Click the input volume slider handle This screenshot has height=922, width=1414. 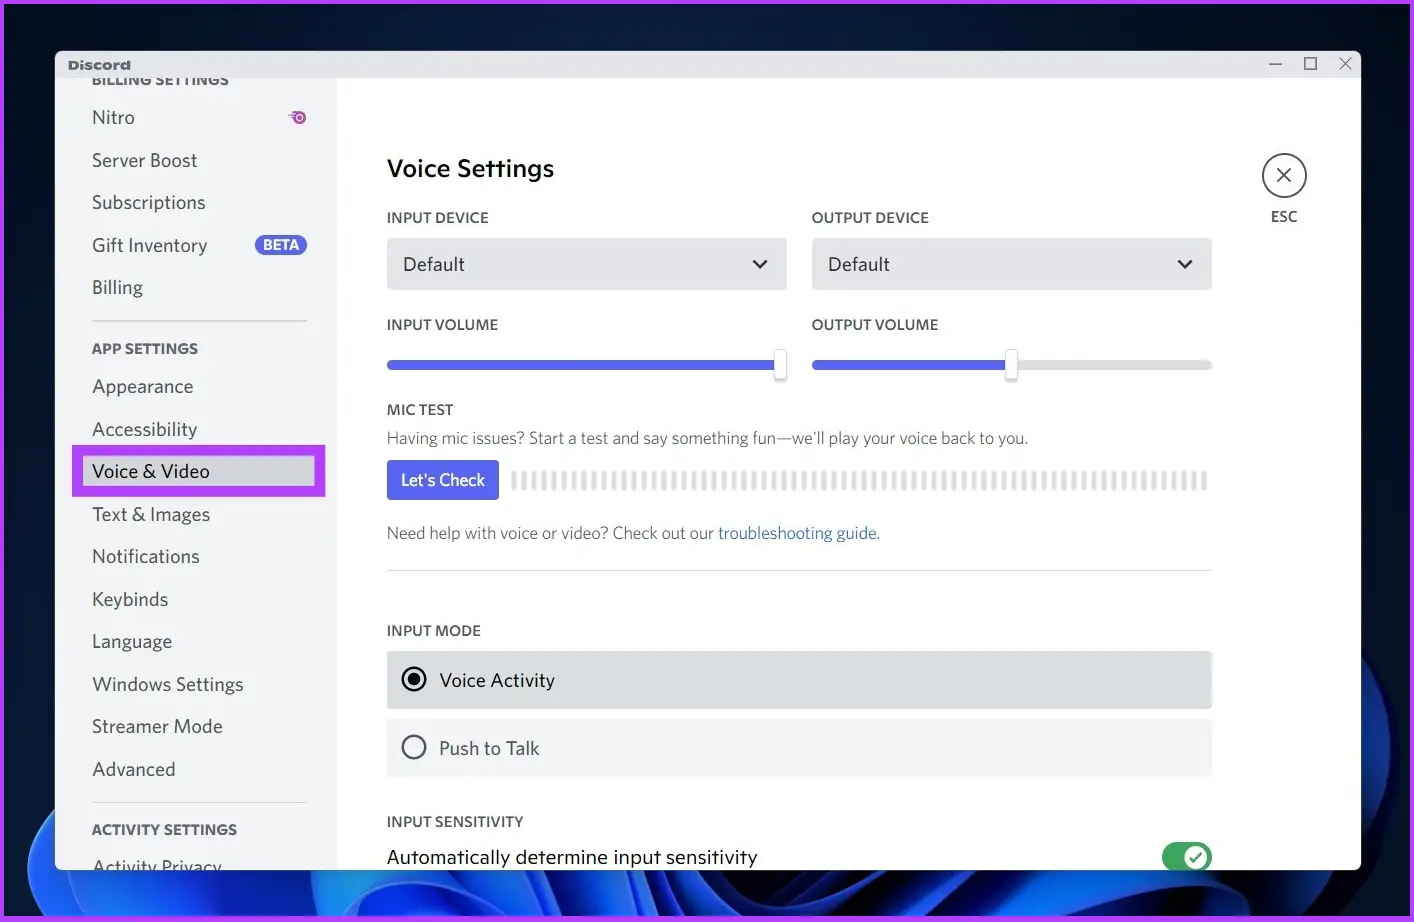click(780, 365)
